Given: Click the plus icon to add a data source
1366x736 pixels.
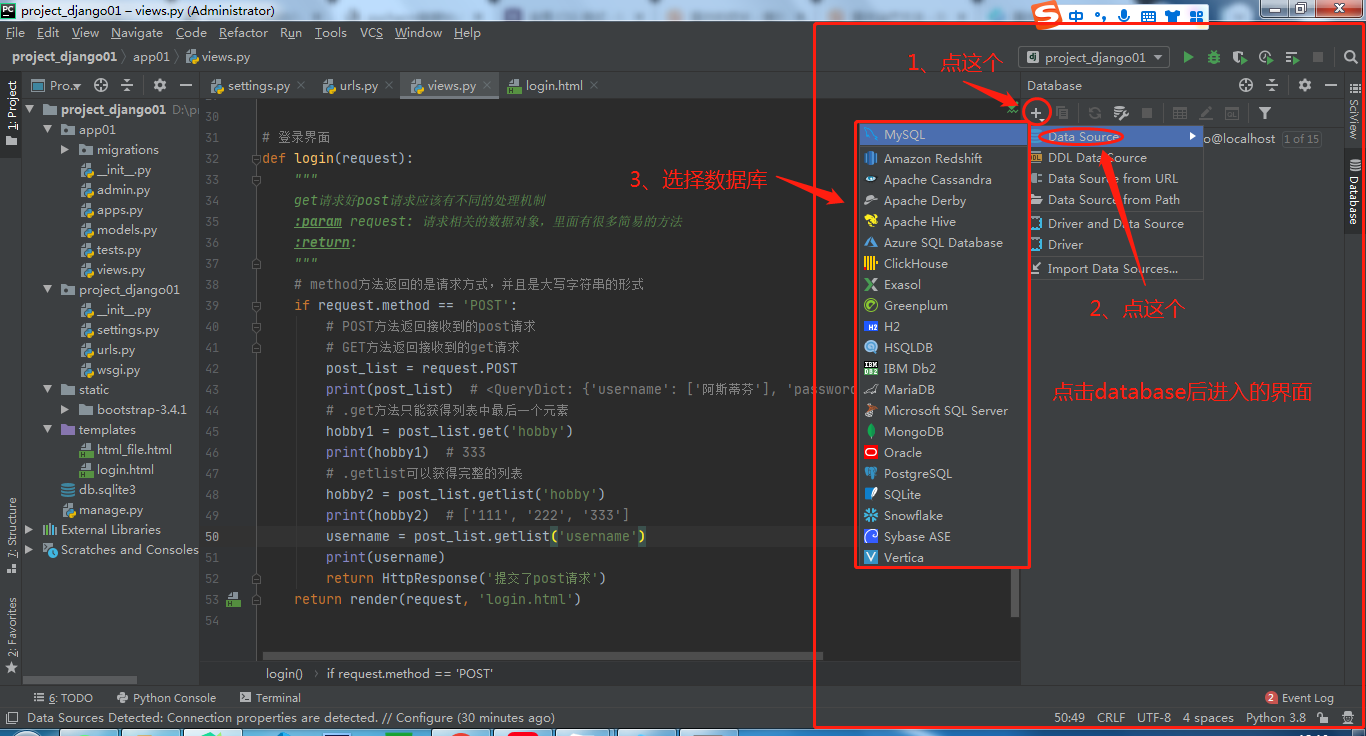Looking at the screenshot, I should [1037, 113].
